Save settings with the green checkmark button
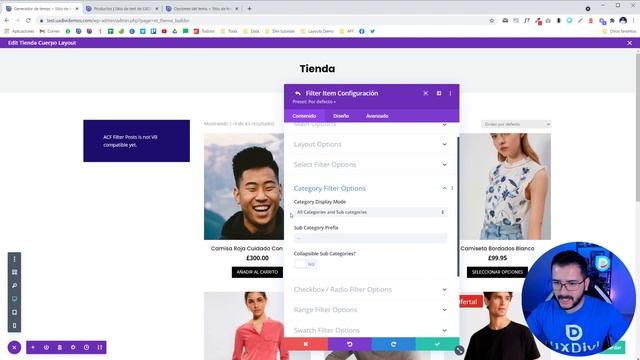The image size is (640, 360). pyautogui.click(x=437, y=344)
